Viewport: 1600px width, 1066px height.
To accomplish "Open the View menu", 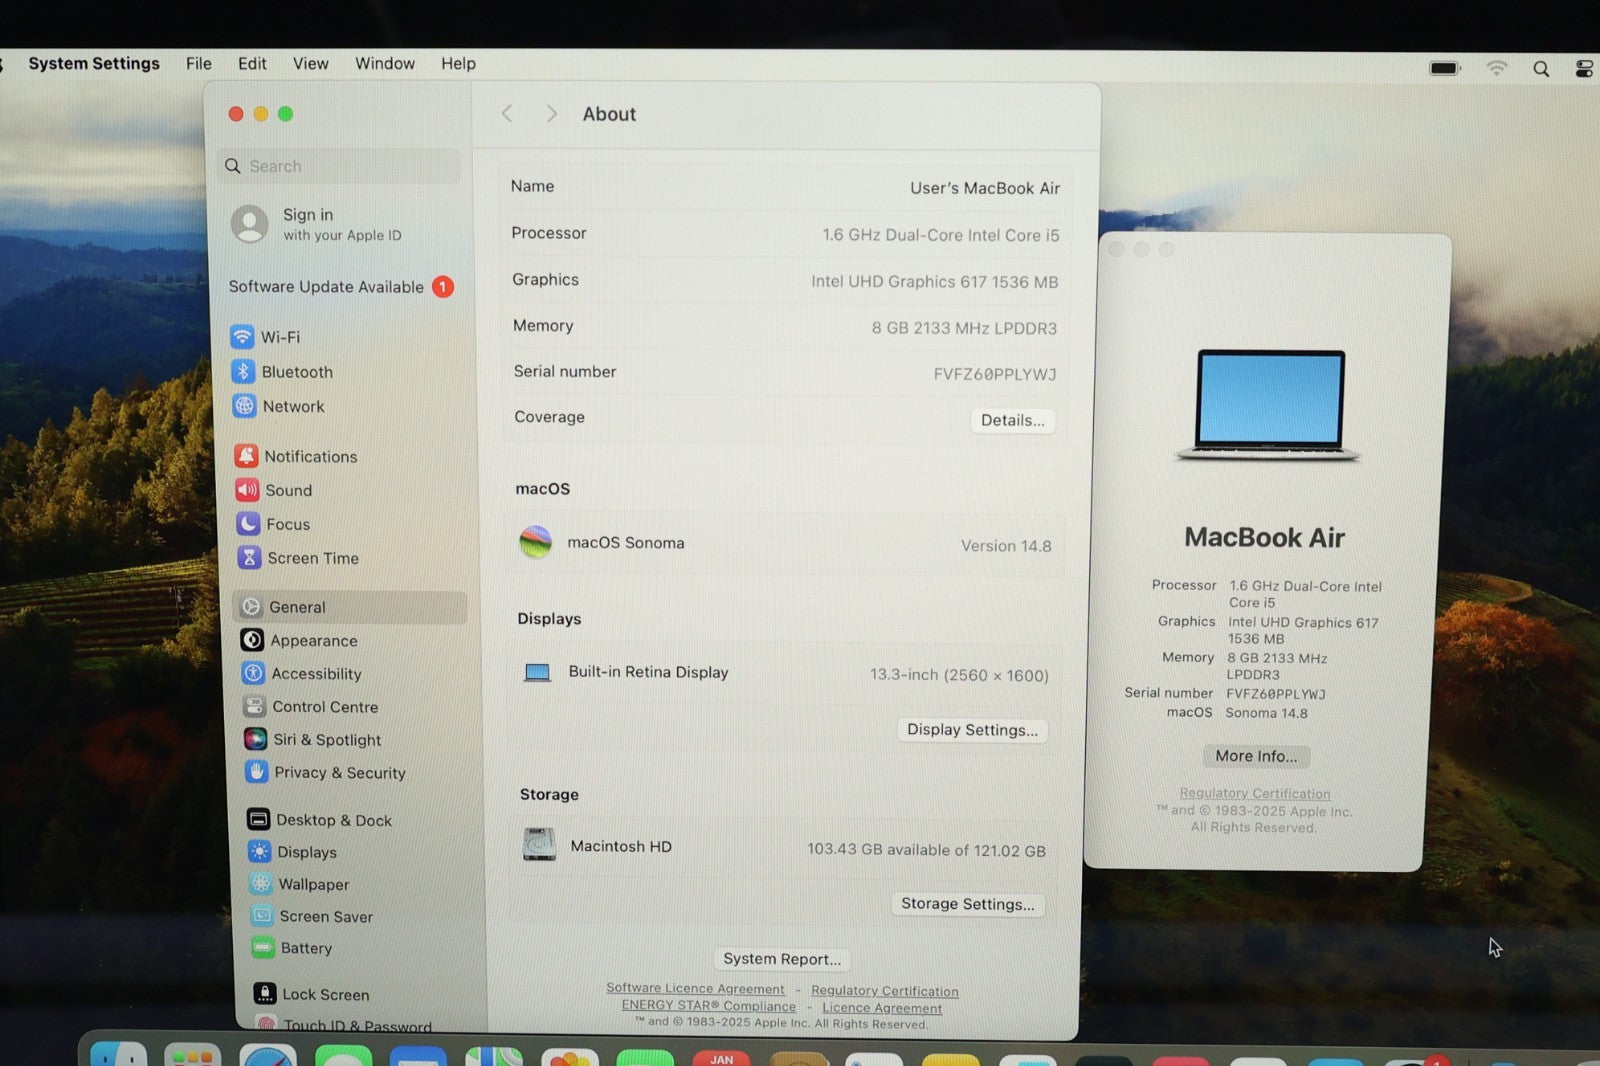I will (x=310, y=64).
